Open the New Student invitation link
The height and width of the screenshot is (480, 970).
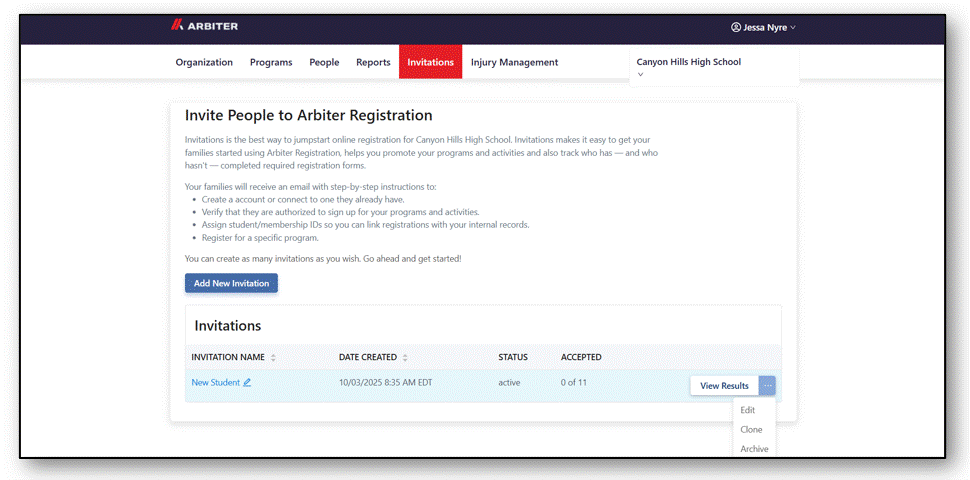coord(215,382)
